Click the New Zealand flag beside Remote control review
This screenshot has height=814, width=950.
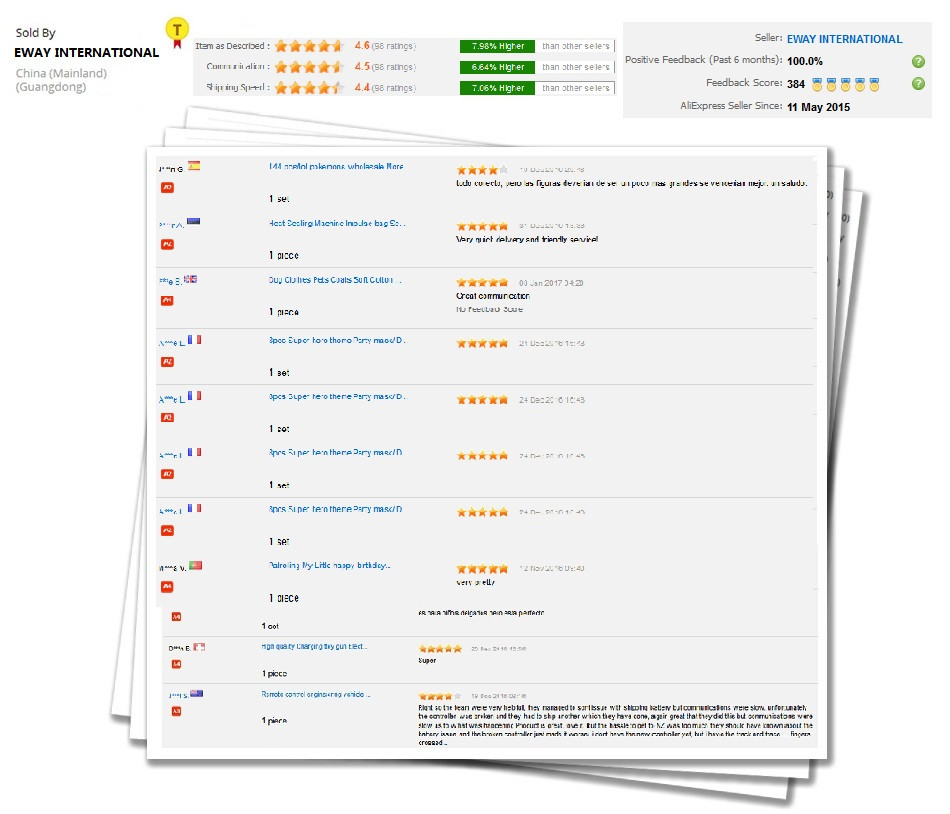click(x=197, y=693)
